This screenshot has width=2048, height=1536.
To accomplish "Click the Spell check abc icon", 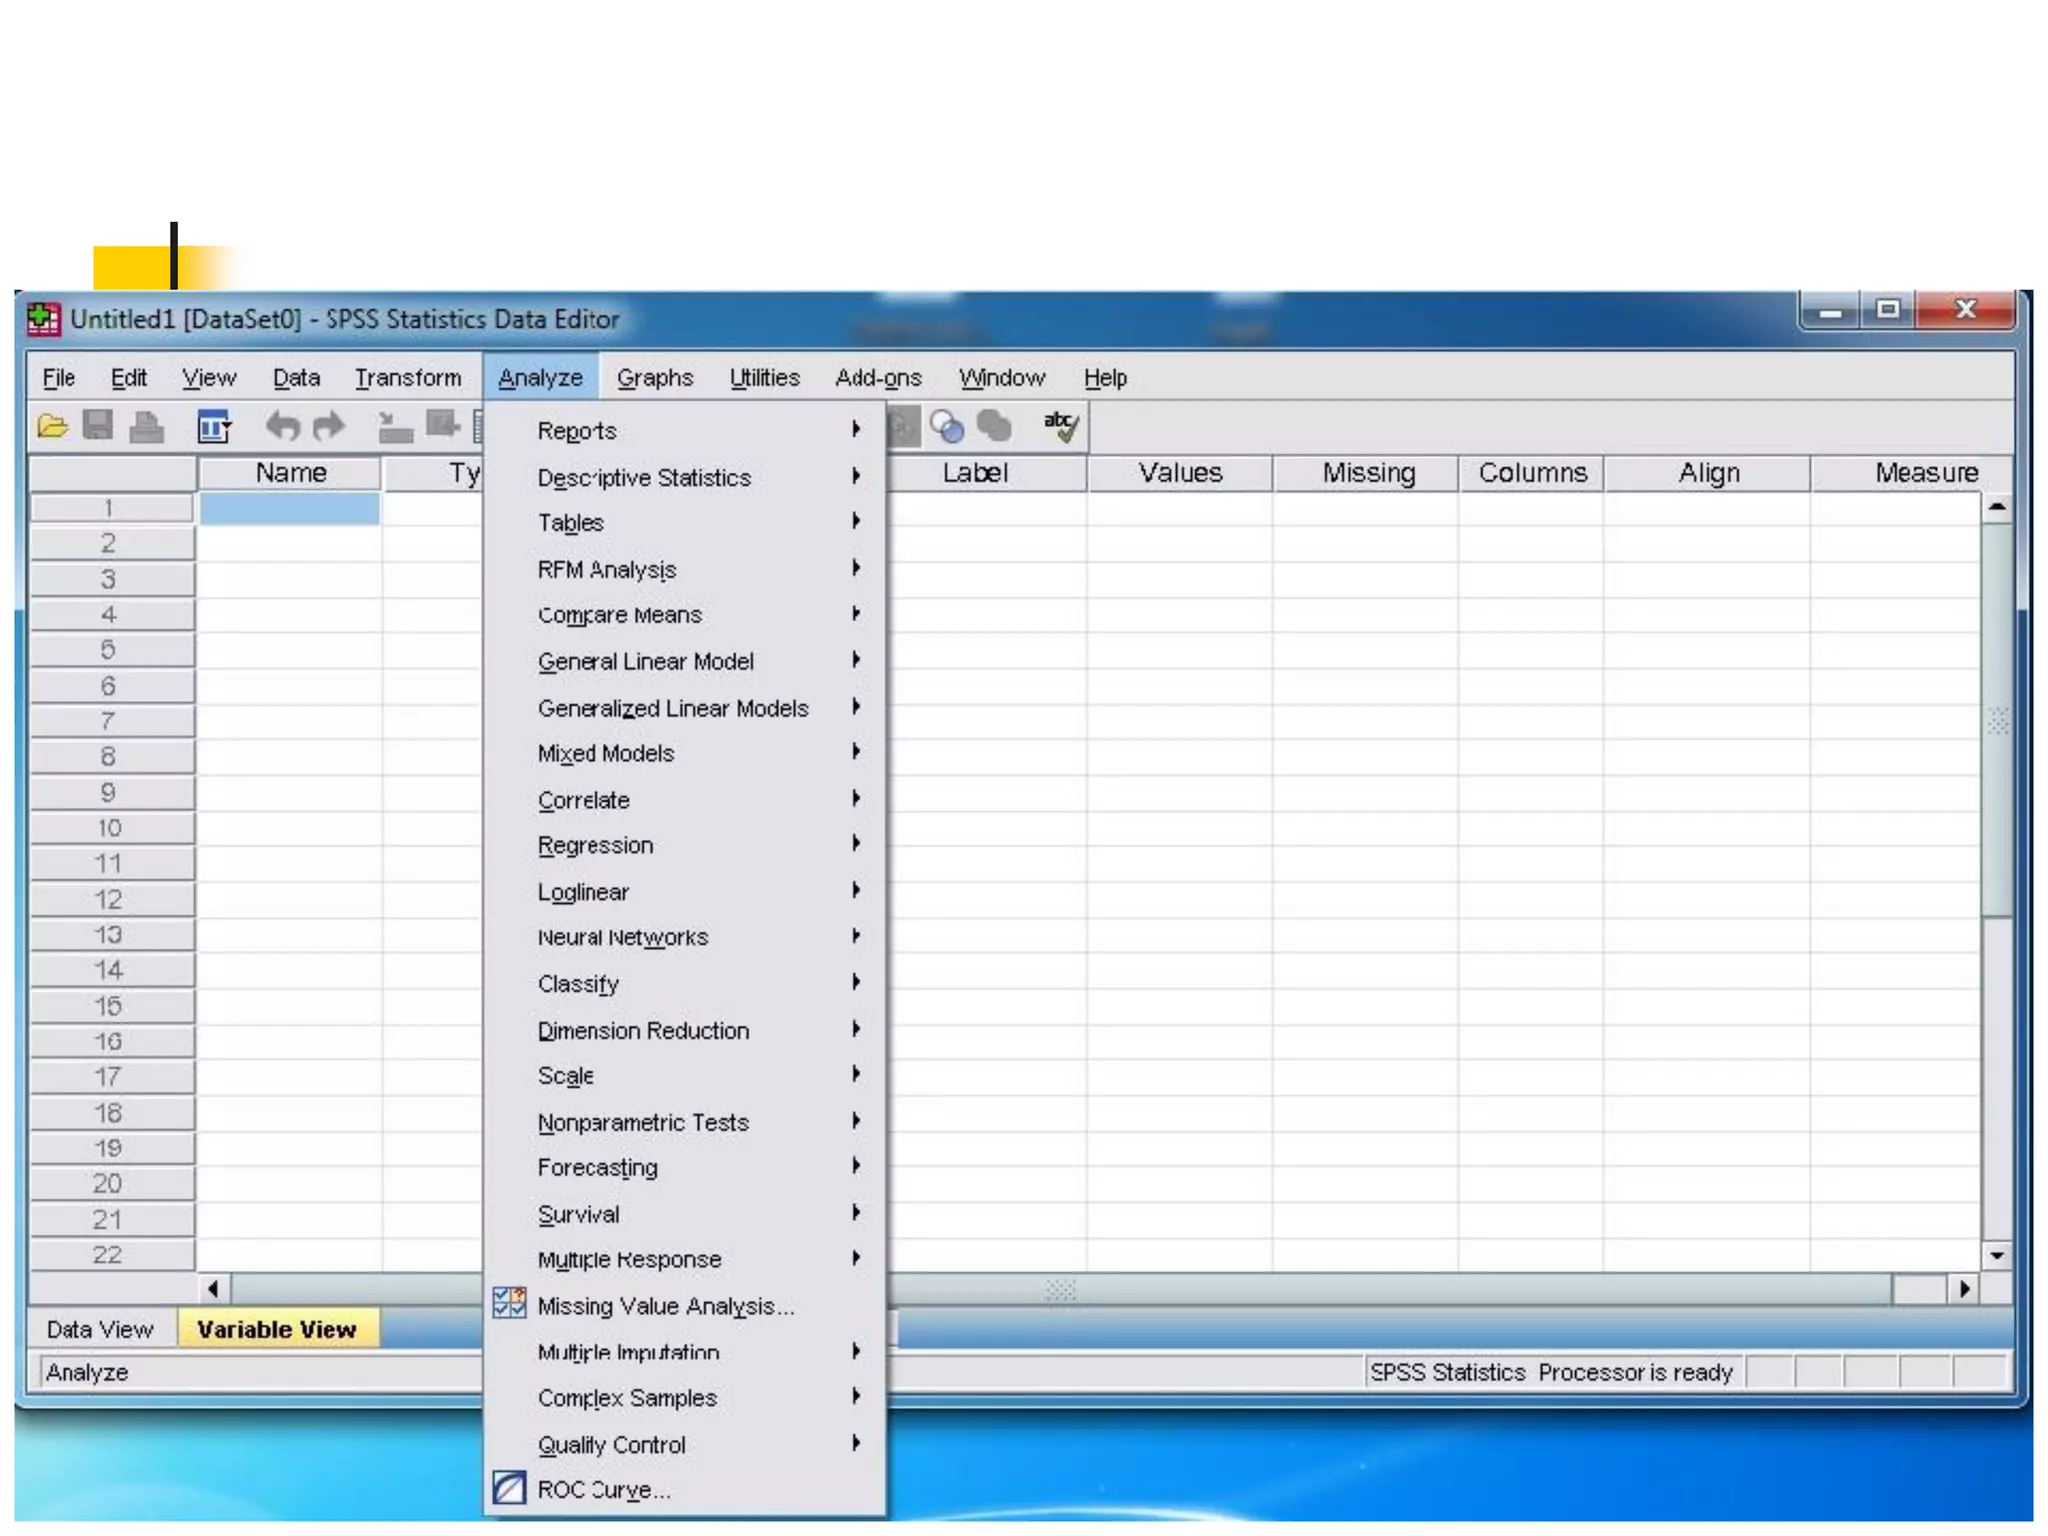I will (x=1060, y=427).
